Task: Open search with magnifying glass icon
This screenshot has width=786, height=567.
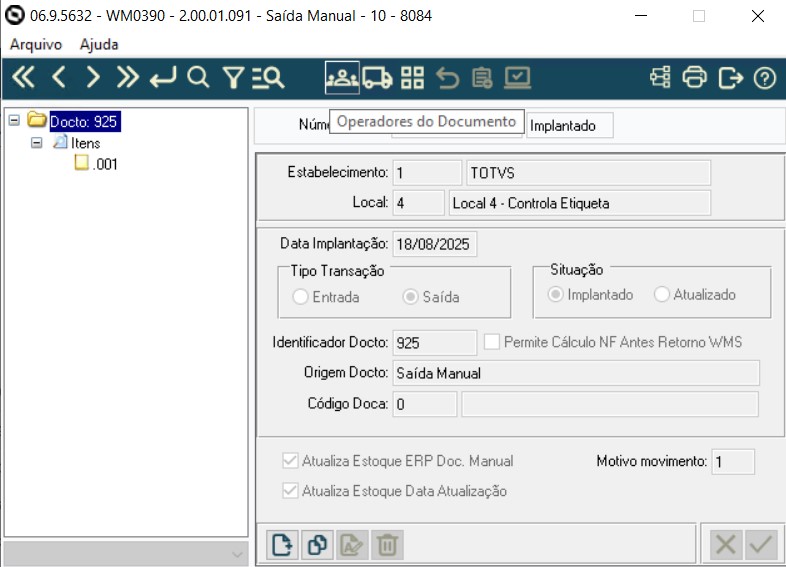Action: point(198,78)
